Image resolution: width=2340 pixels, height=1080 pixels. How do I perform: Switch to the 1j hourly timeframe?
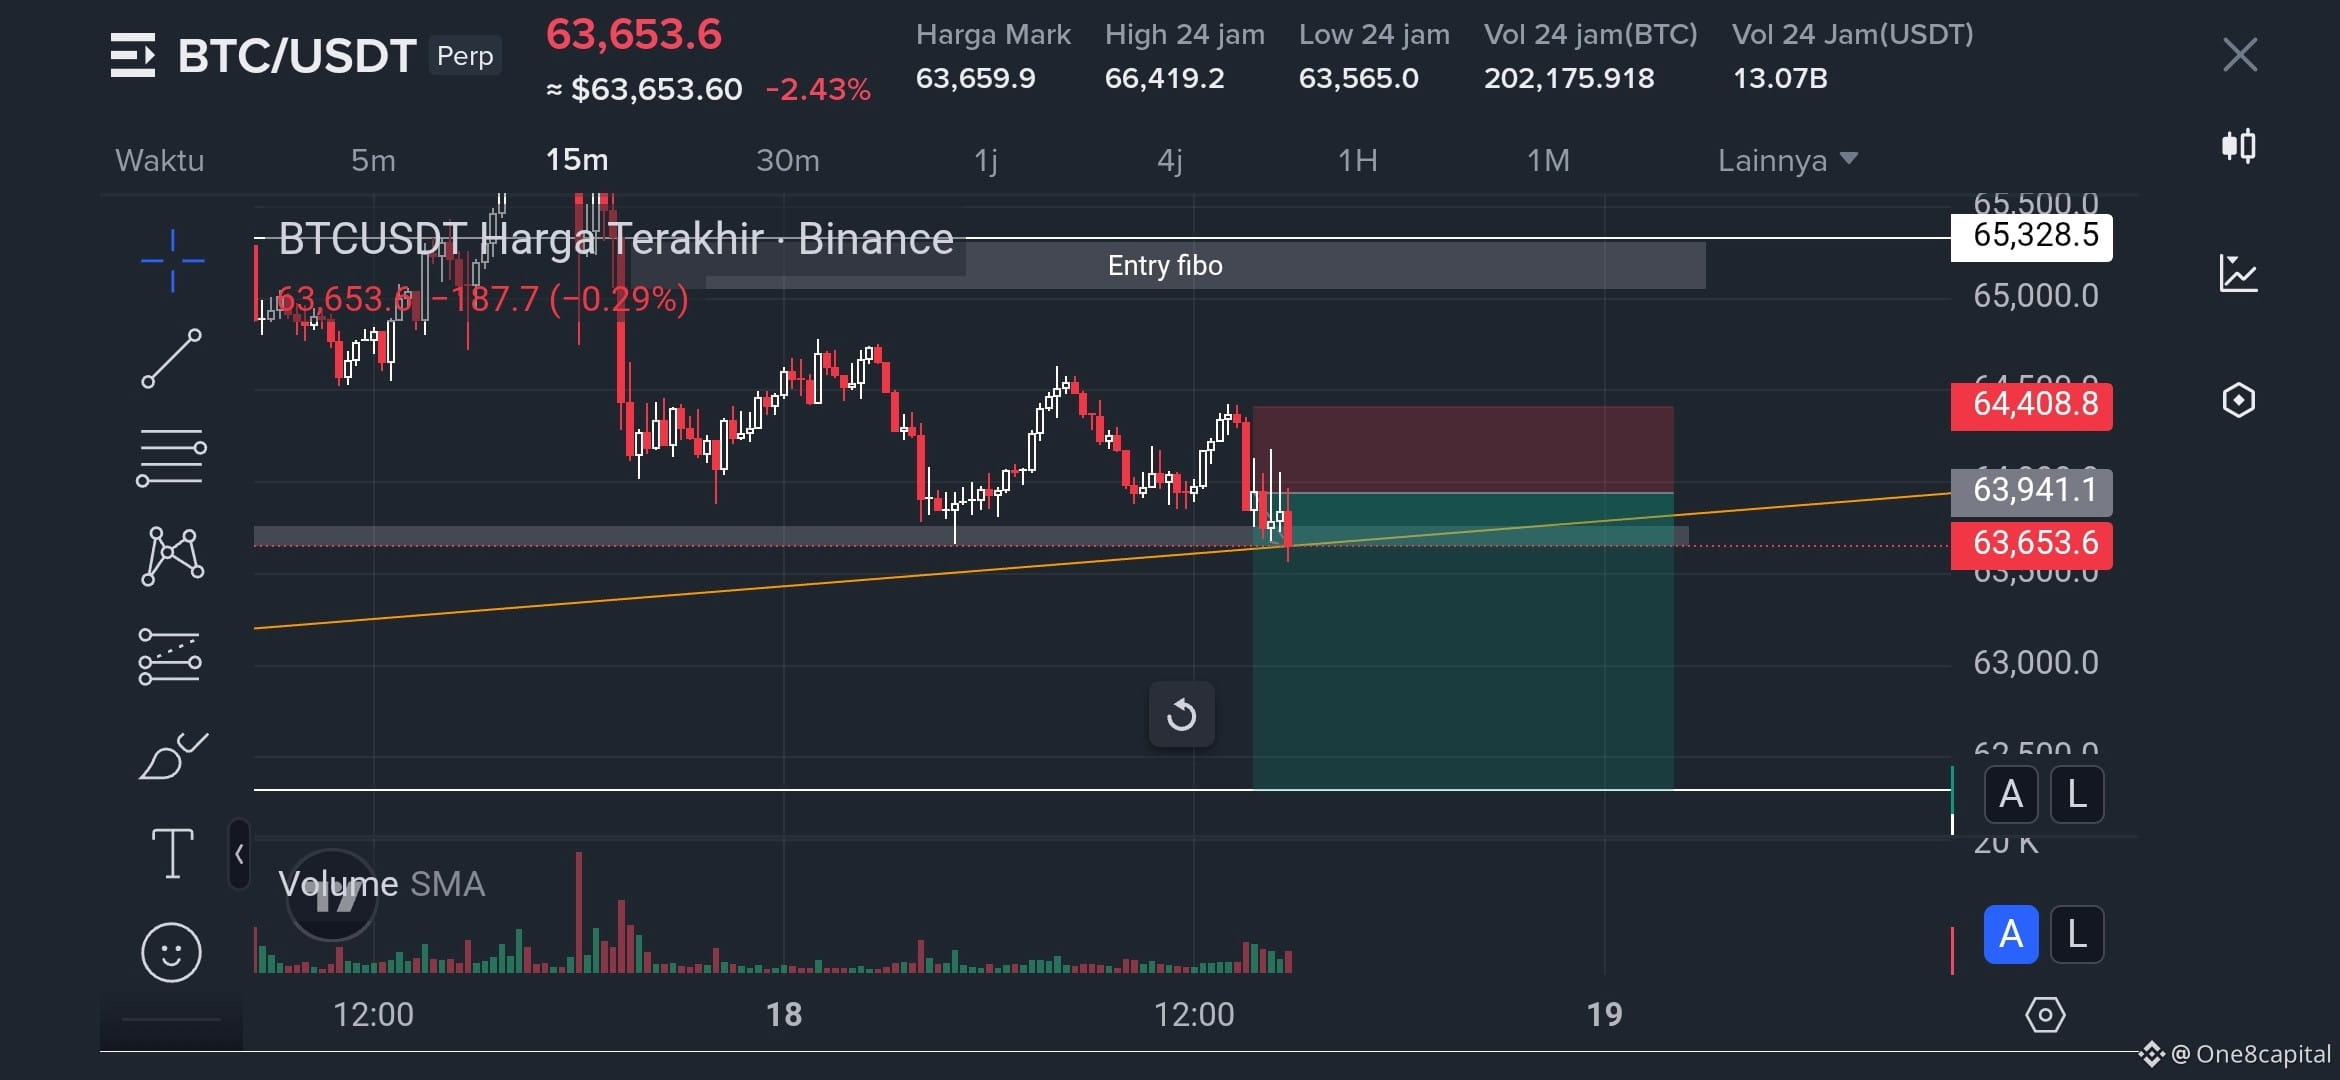[986, 160]
